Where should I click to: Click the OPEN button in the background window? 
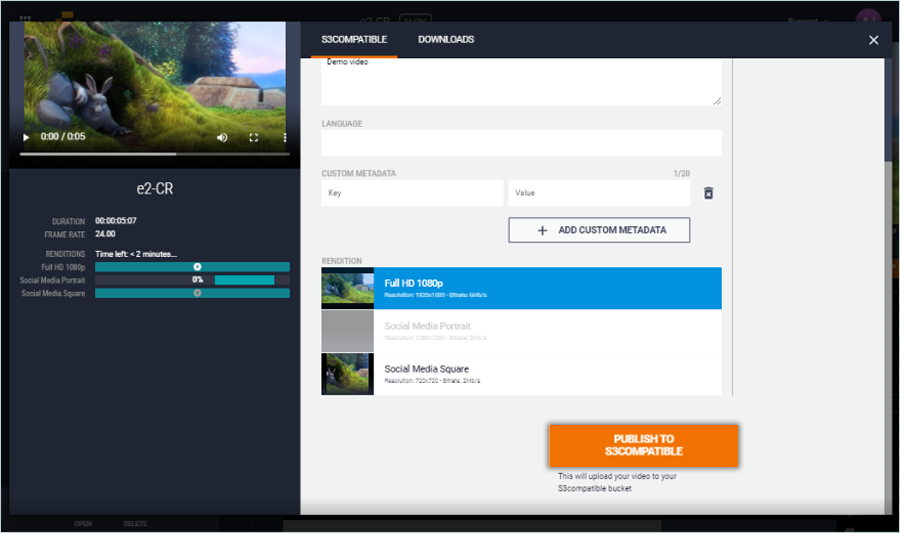coord(83,524)
